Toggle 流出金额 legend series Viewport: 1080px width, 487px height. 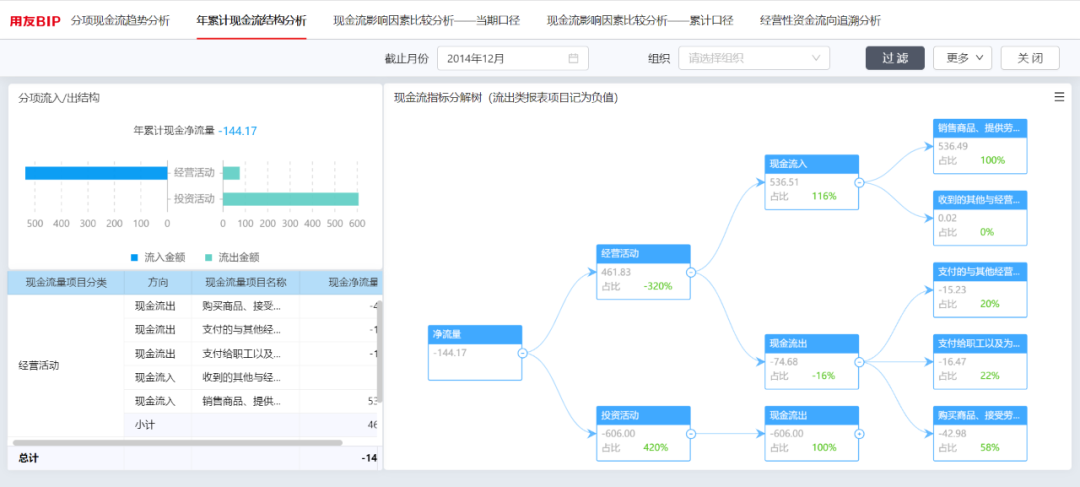point(232,257)
